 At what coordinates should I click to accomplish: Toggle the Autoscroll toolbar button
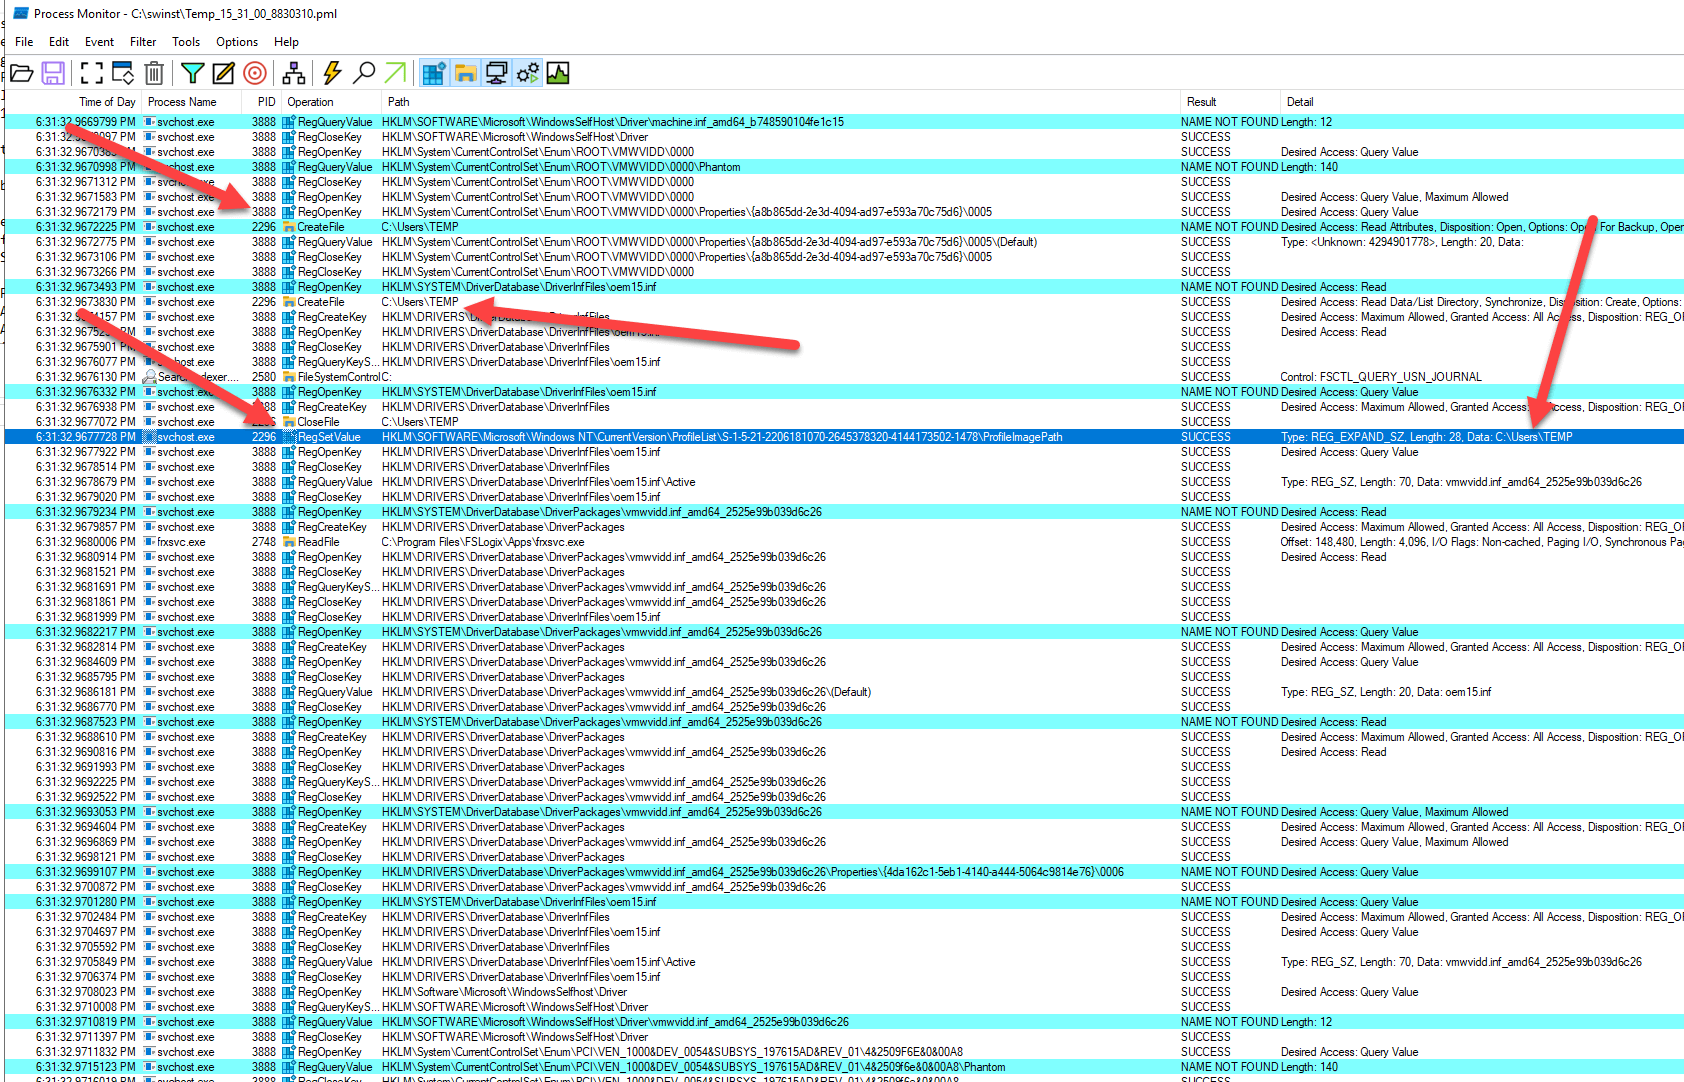(x=123, y=73)
